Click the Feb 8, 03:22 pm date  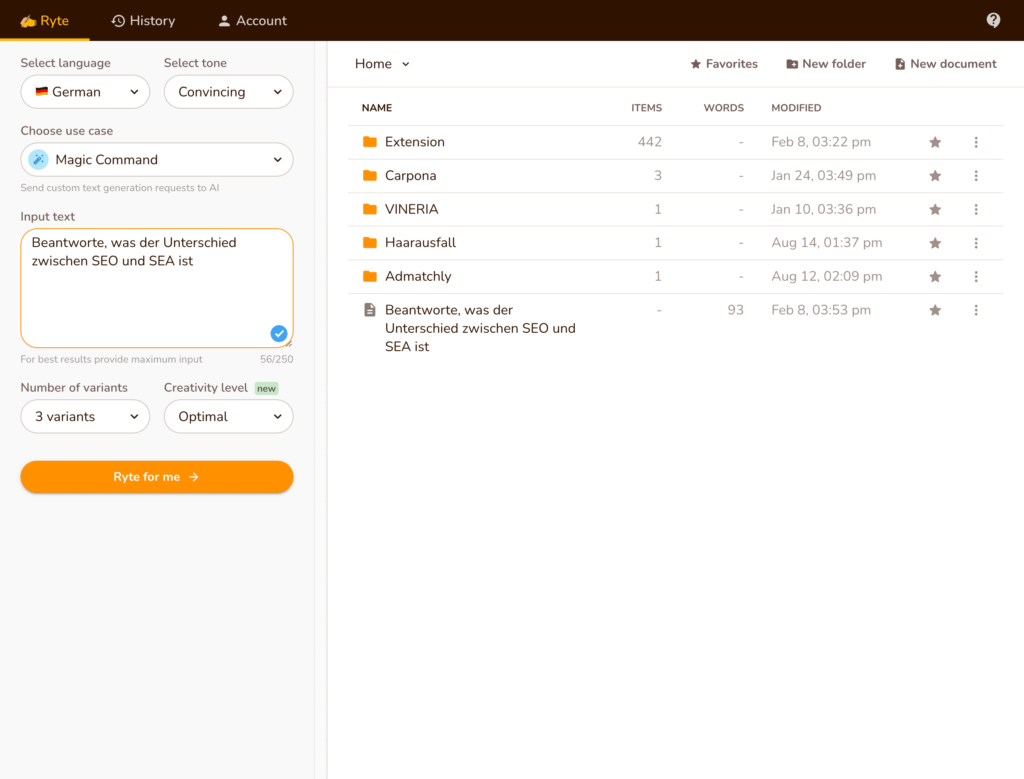pyautogui.click(x=821, y=142)
